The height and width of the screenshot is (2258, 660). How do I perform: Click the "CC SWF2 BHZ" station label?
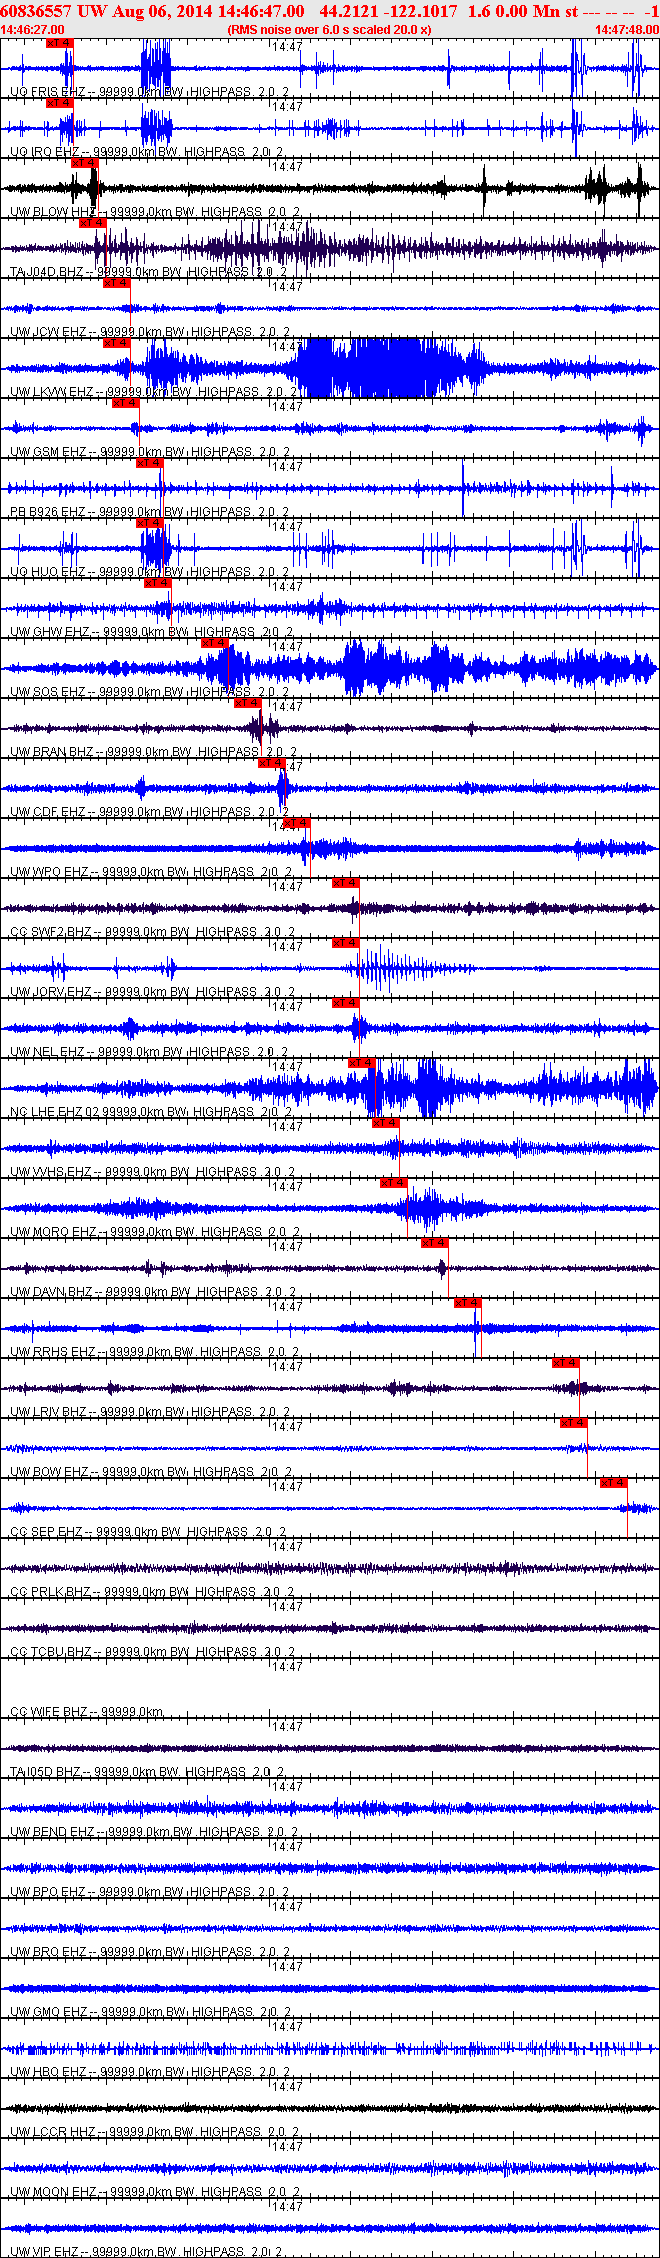click(x=51, y=932)
